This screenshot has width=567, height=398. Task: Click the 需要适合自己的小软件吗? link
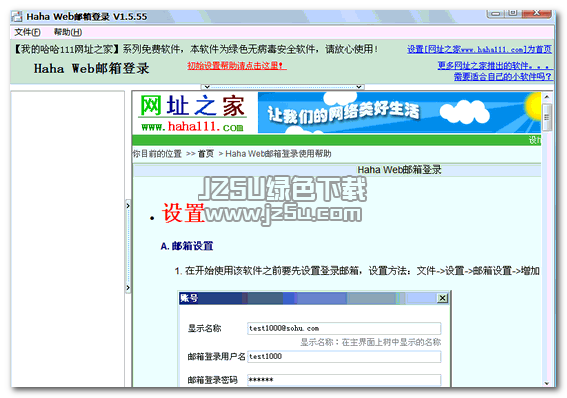[503, 76]
